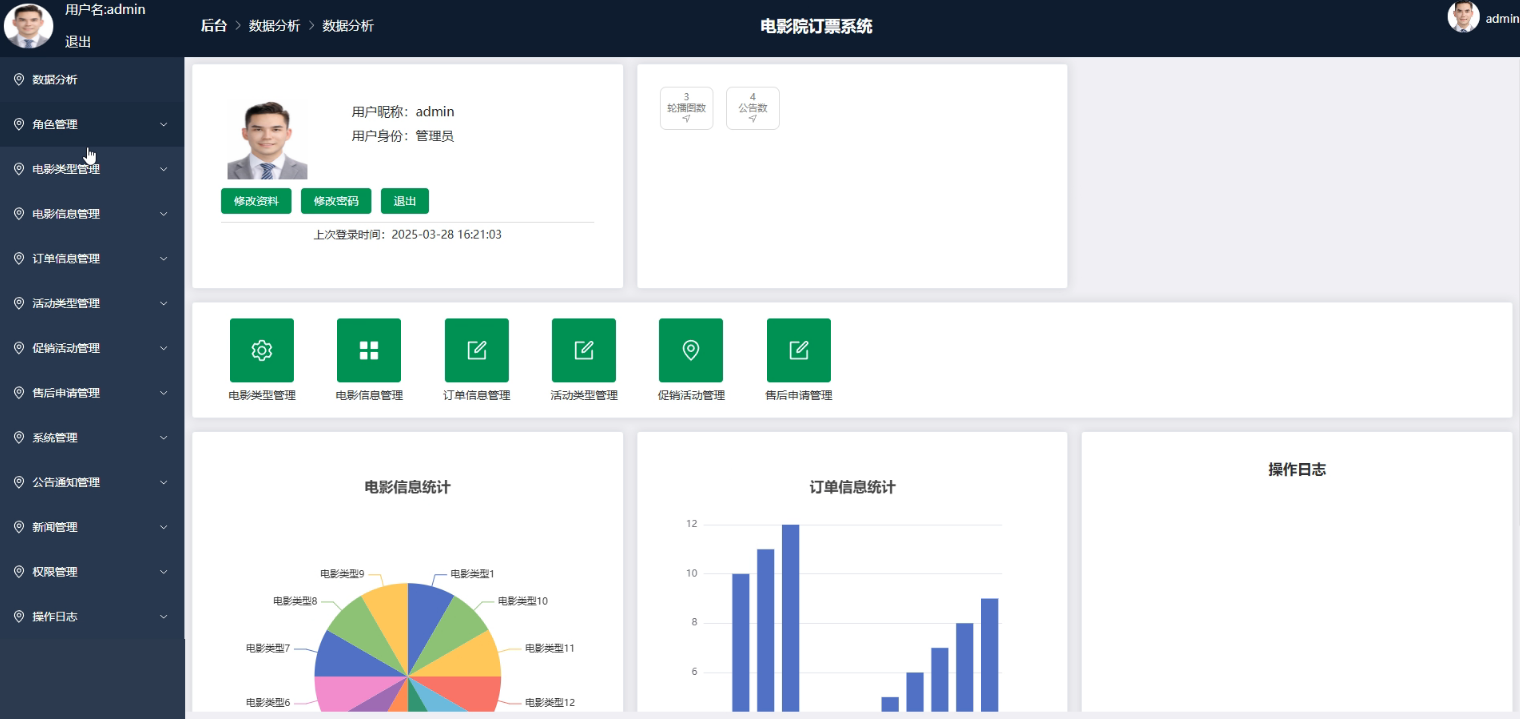Expand 权限管理 chevron
1520x719 pixels.
tap(164, 572)
